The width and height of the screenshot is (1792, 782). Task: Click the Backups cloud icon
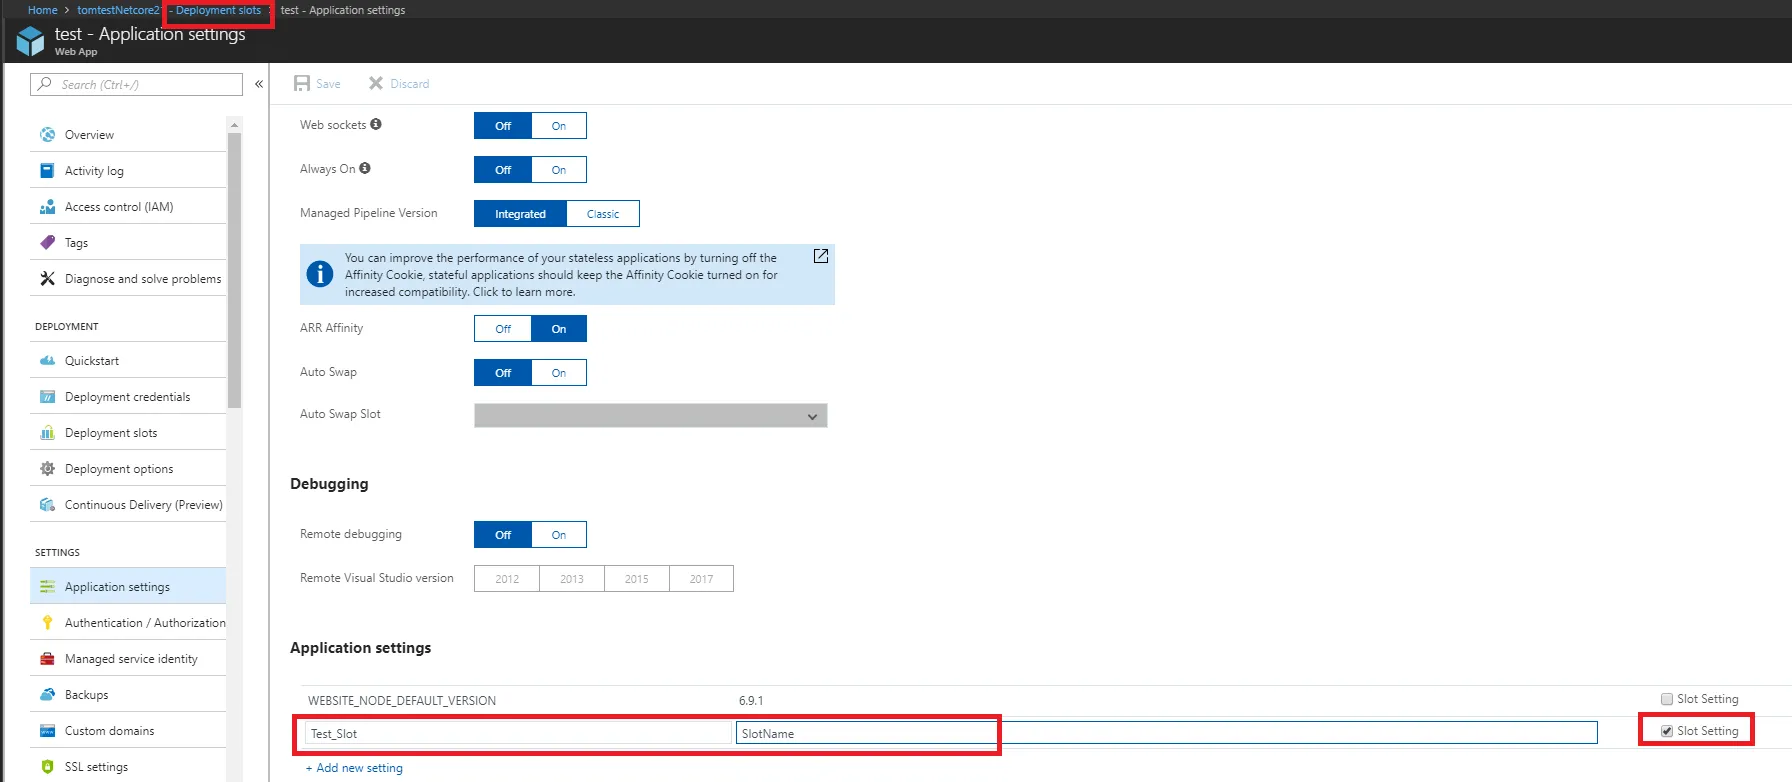tap(47, 695)
